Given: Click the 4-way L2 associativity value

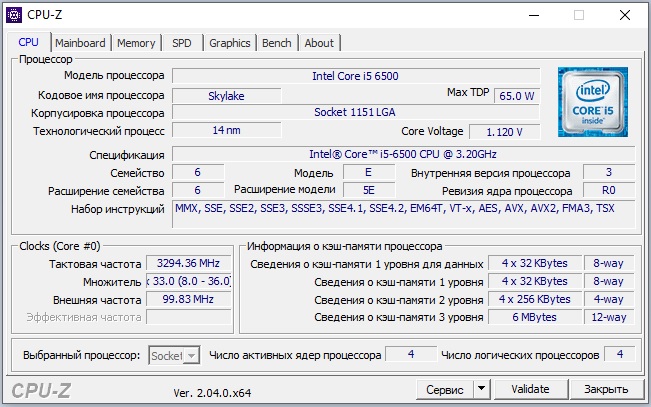Looking at the screenshot, I should click(x=609, y=299).
